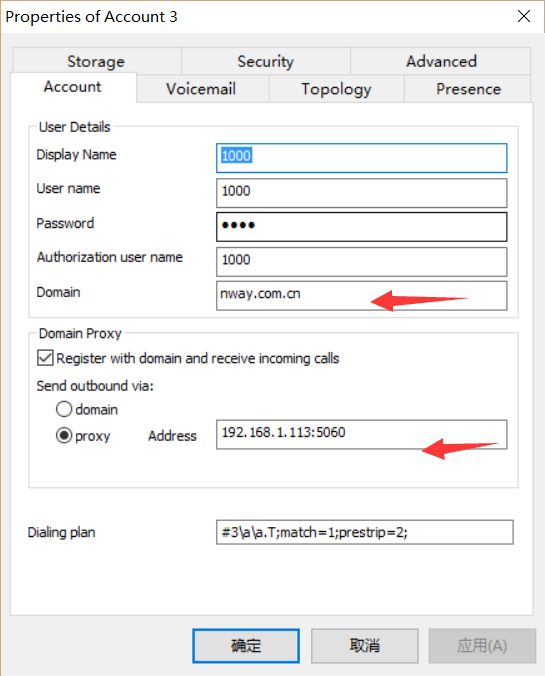The width and height of the screenshot is (545, 676).
Task: Open the Voicemail tab
Action: pos(201,89)
